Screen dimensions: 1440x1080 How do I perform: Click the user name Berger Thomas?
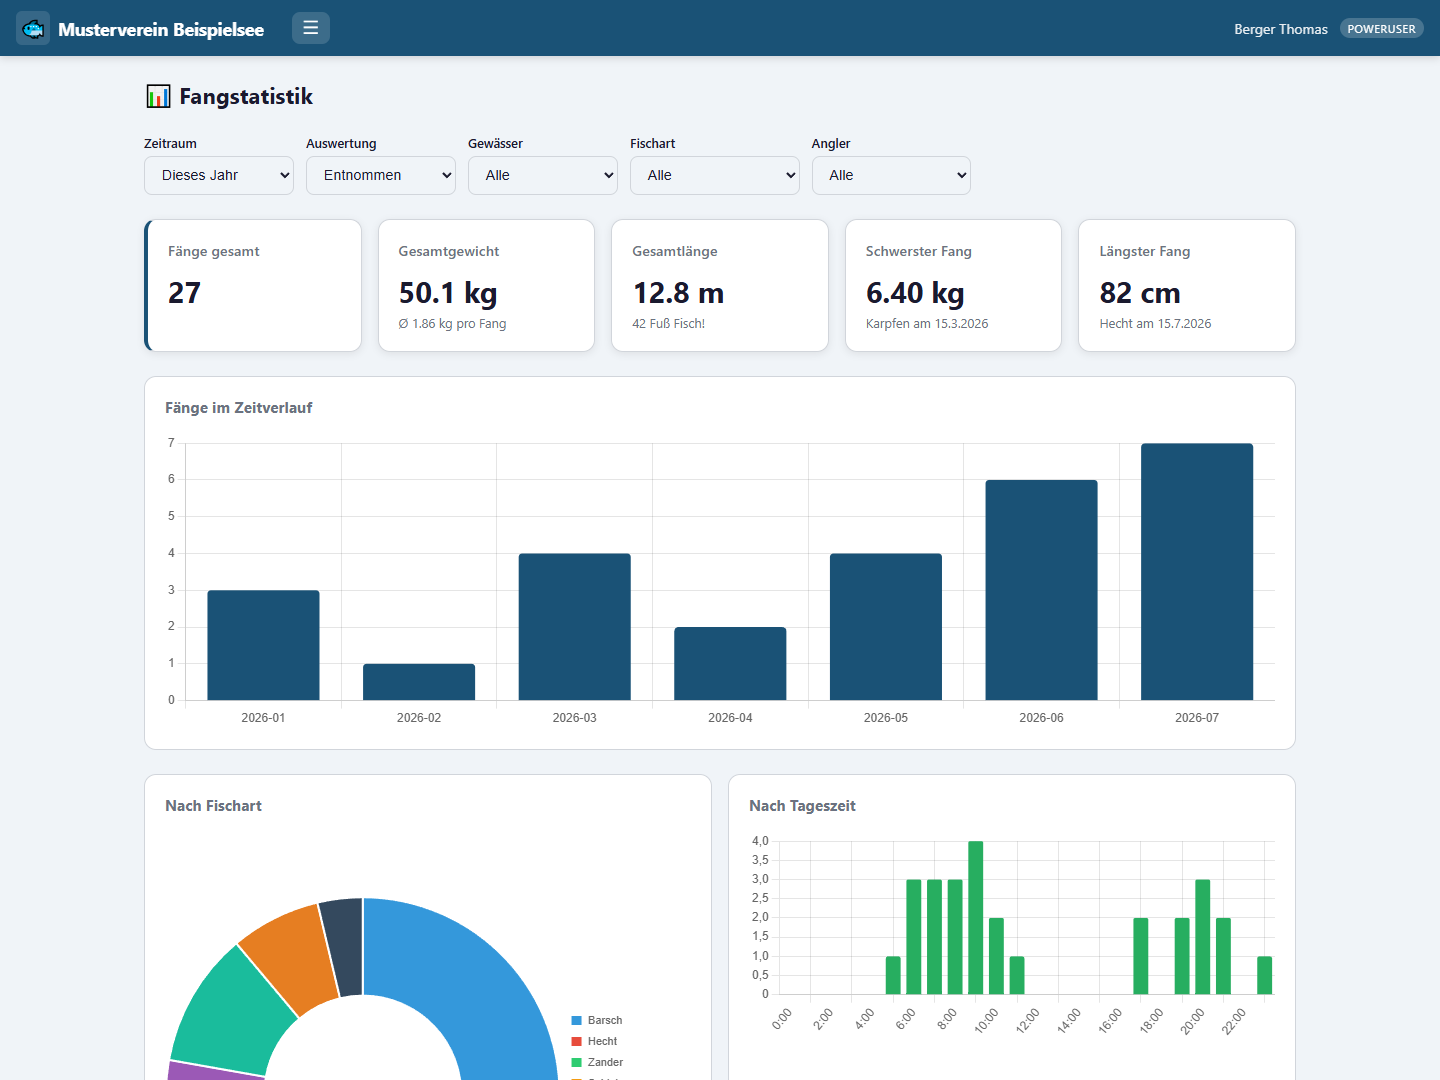pos(1281,29)
